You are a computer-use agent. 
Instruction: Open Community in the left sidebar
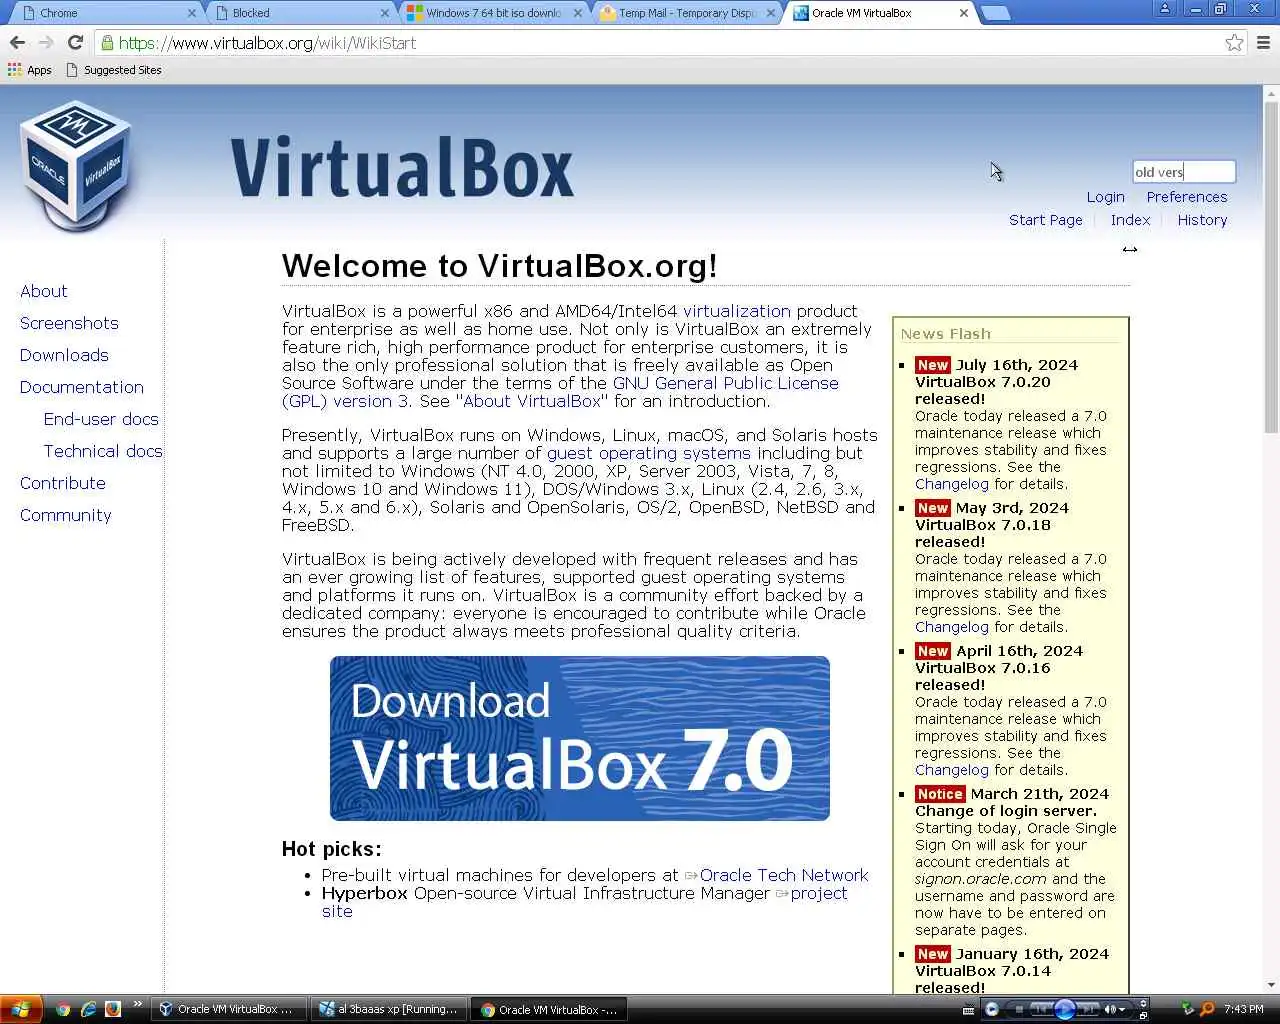point(66,515)
